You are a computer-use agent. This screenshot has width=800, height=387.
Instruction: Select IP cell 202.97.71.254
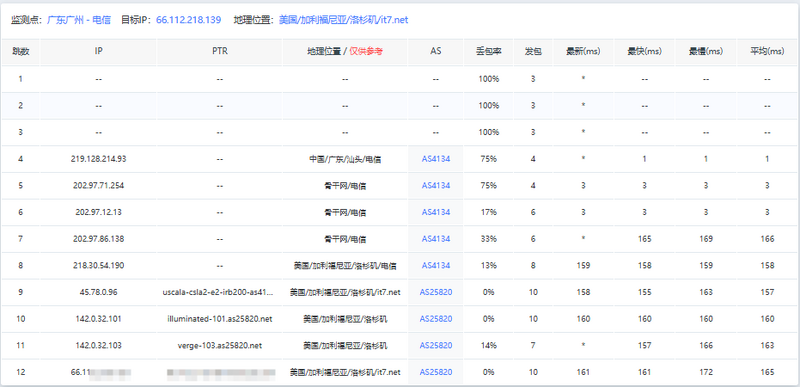98,186
